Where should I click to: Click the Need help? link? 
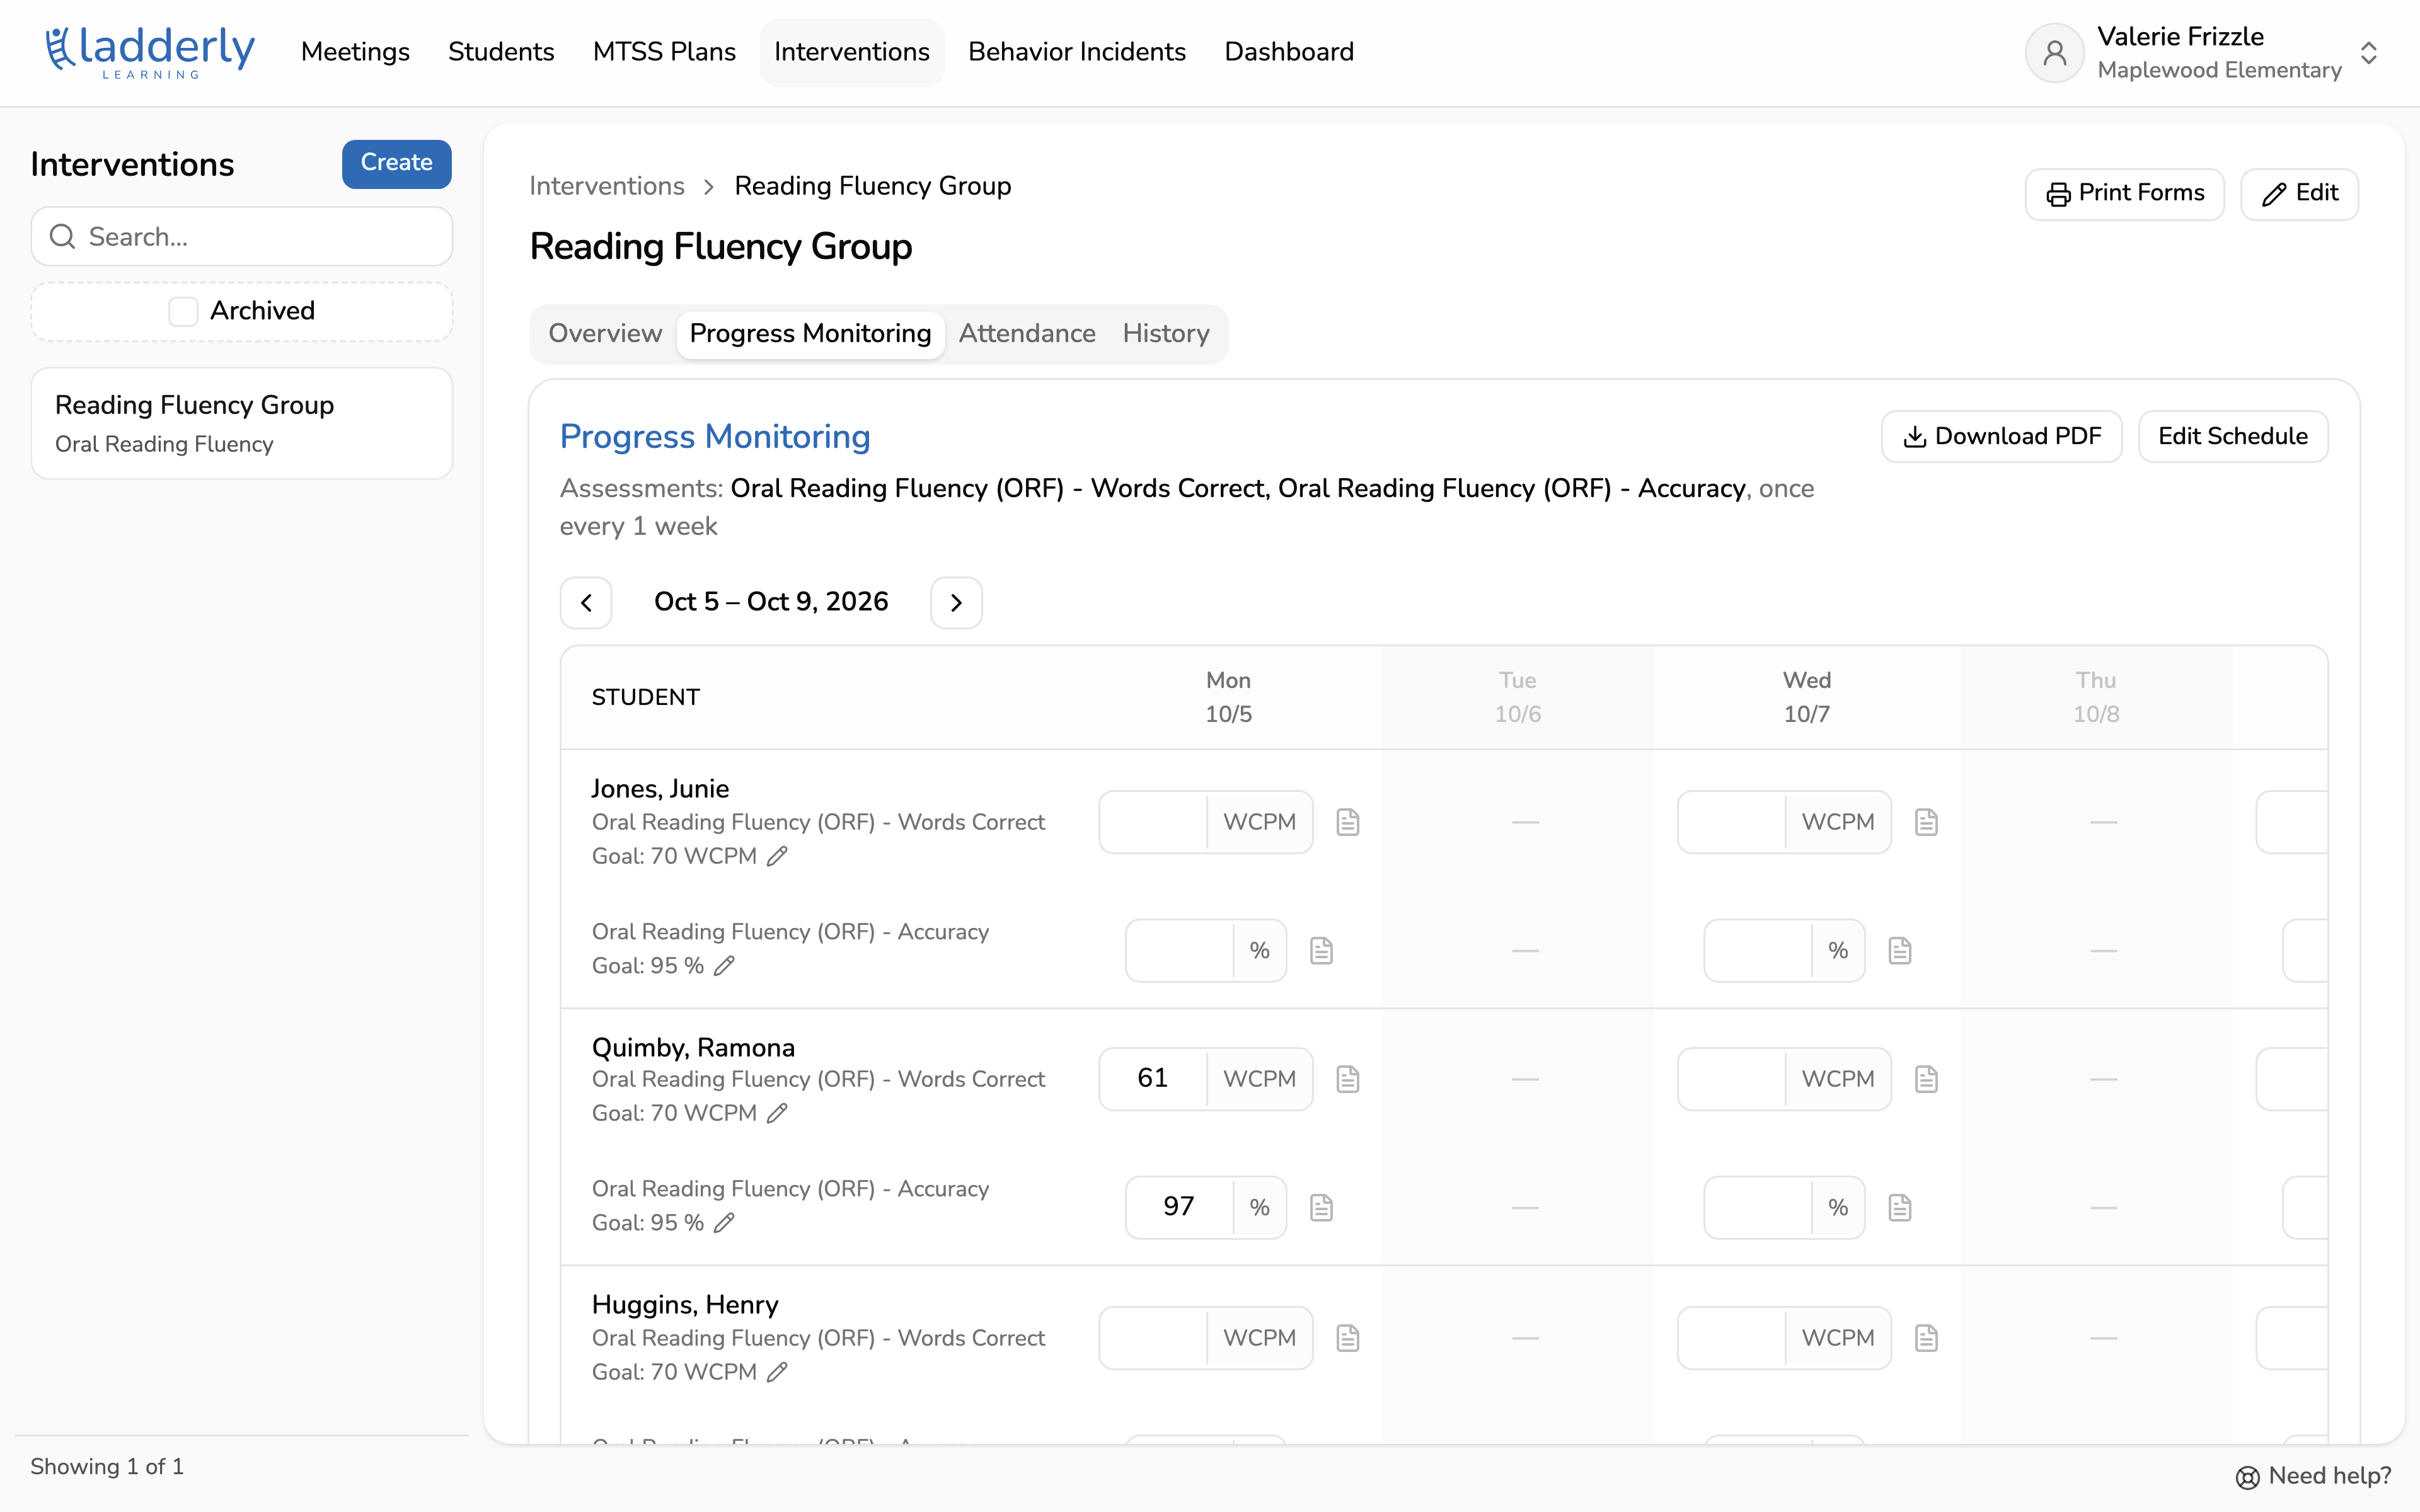point(2313,1476)
